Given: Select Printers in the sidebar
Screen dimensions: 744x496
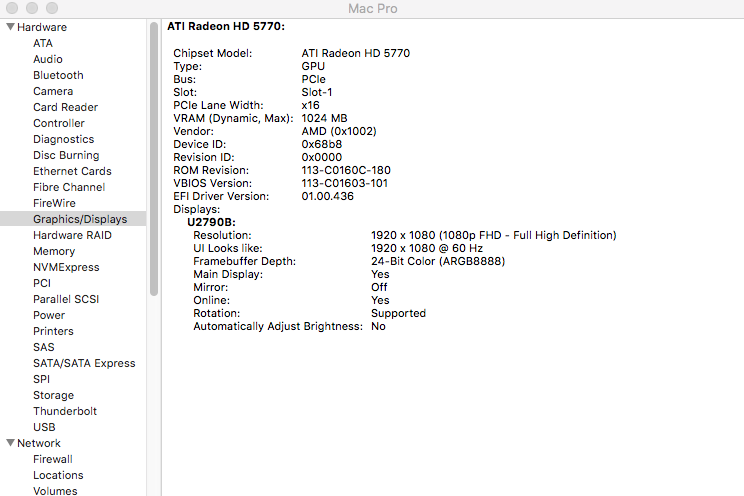Looking at the screenshot, I should pos(53,331).
